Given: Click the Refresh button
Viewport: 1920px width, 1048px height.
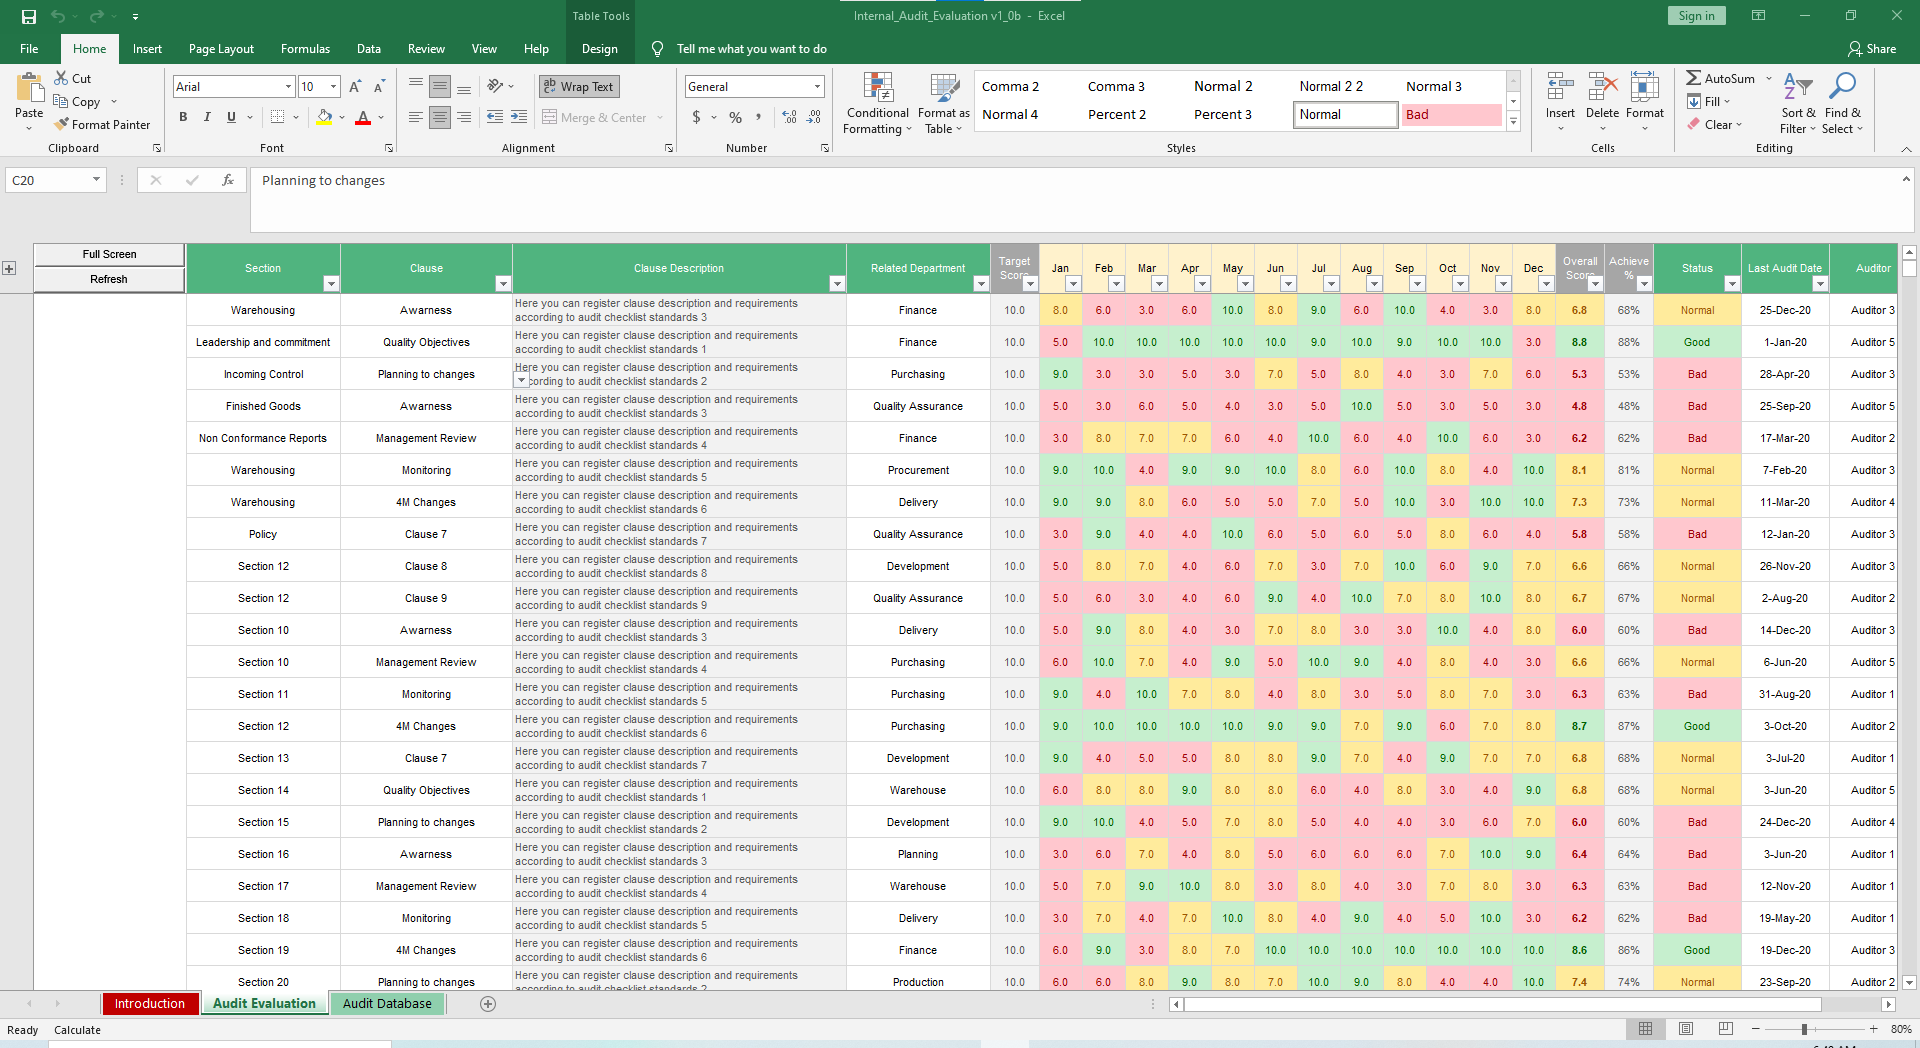Looking at the screenshot, I should 108,279.
